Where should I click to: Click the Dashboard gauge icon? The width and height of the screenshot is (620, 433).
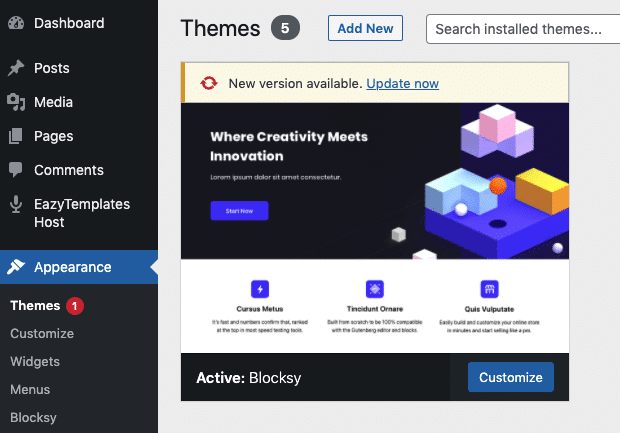pos(16,23)
